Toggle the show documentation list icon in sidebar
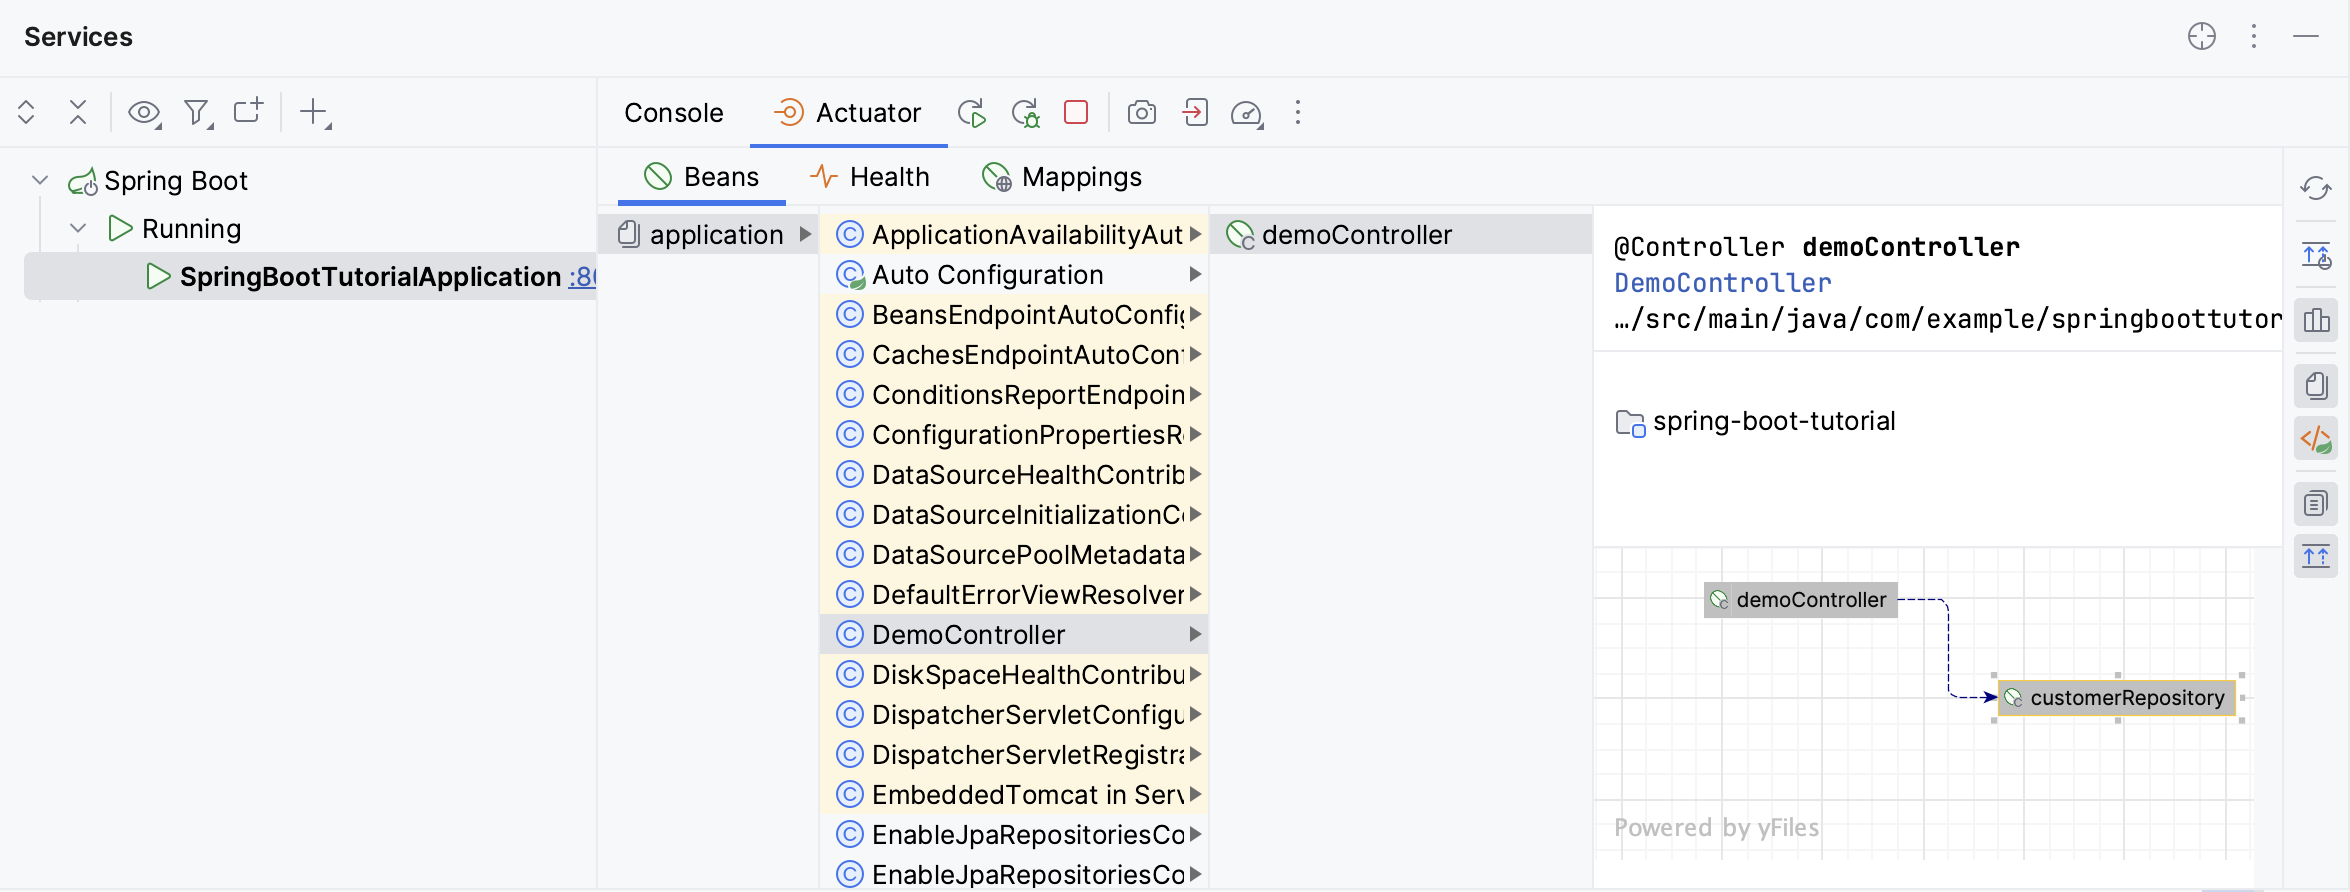The width and height of the screenshot is (2350, 892). pos(2316,503)
